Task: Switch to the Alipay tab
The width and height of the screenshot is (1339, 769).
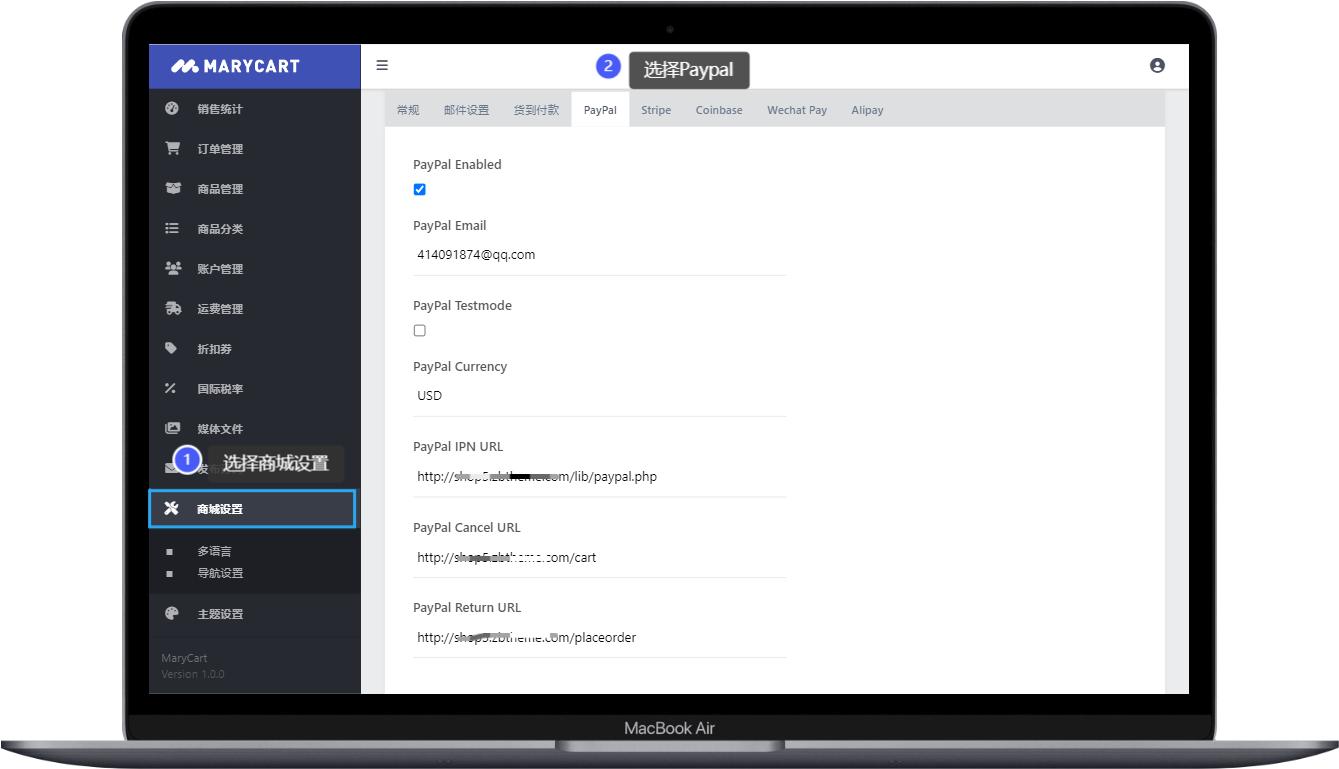Action: tap(867, 110)
